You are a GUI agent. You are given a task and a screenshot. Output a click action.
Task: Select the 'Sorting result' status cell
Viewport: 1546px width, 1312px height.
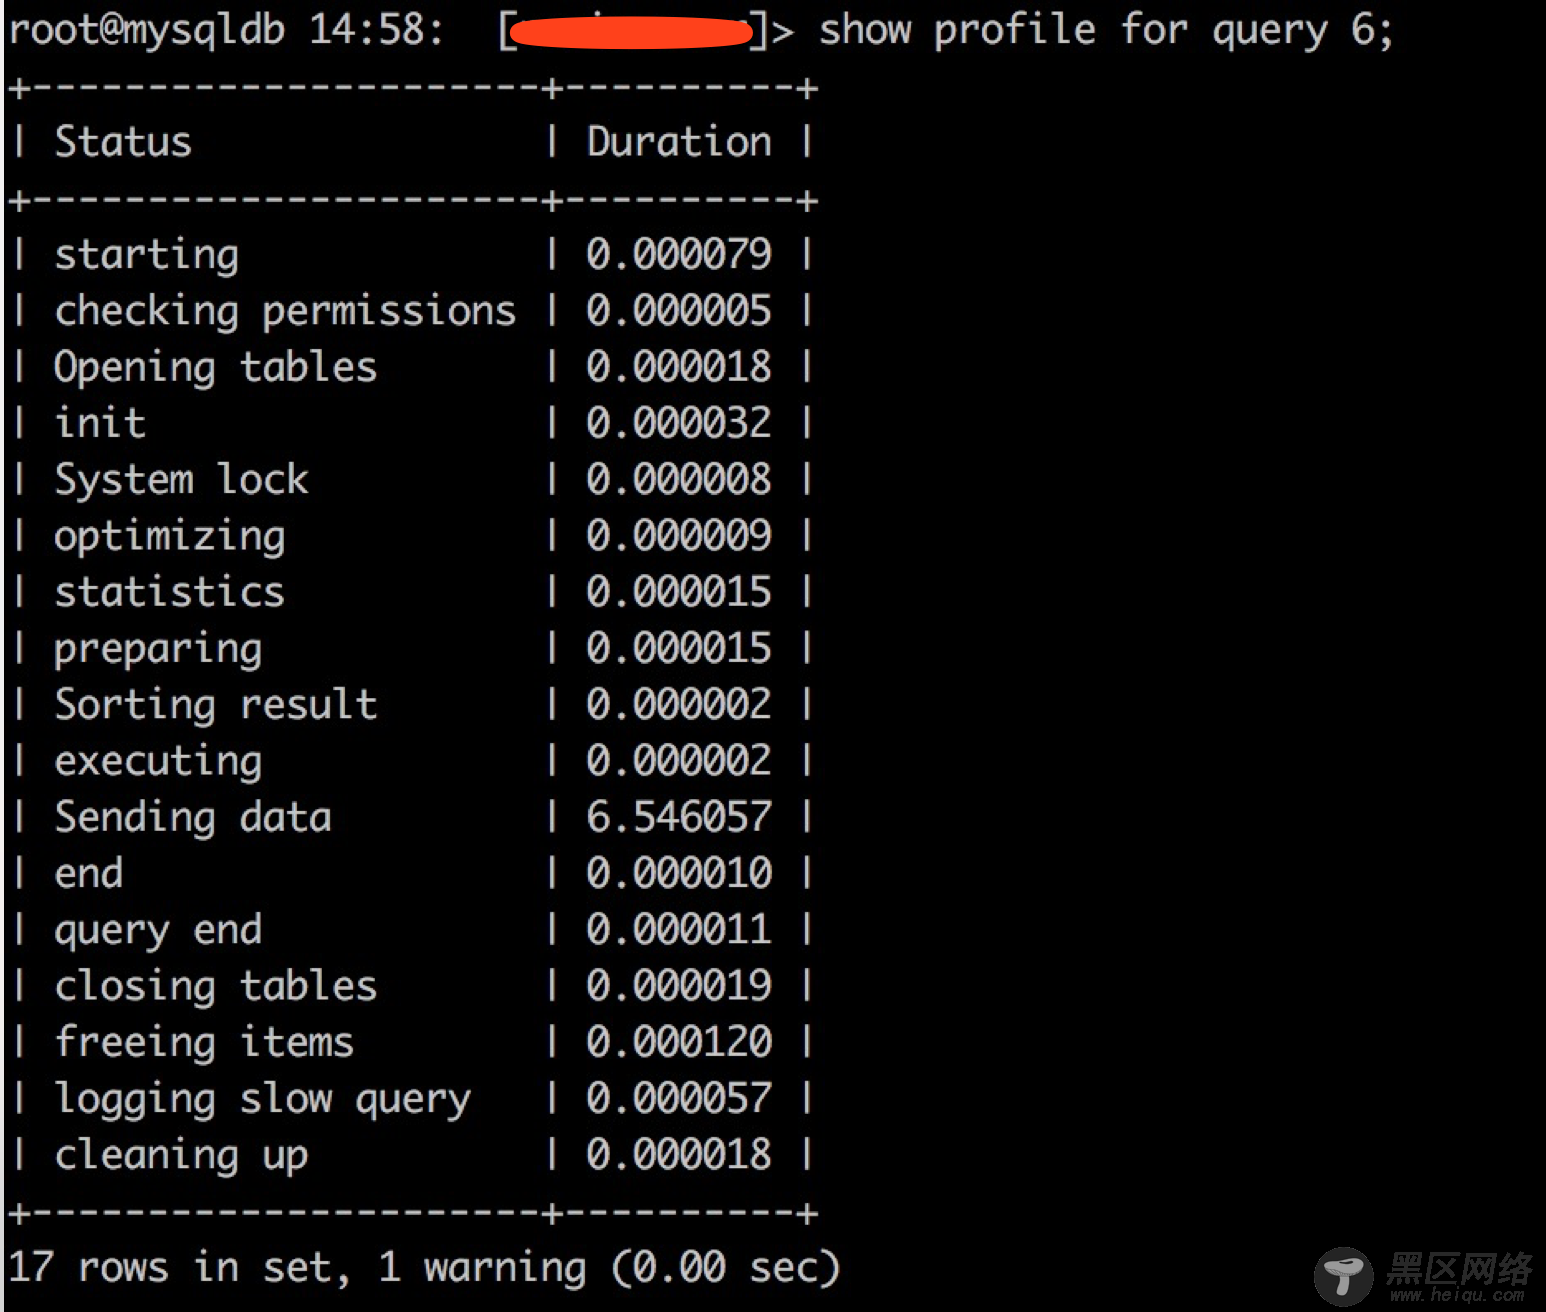(x=216, y=704)
